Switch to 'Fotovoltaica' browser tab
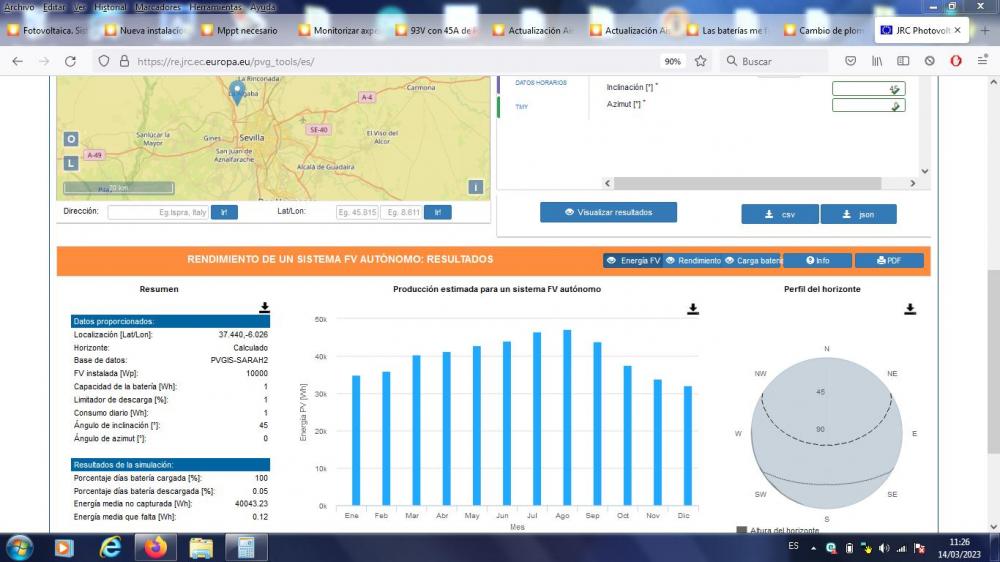This screenshot has height=562, width=1000. [48, 30]
